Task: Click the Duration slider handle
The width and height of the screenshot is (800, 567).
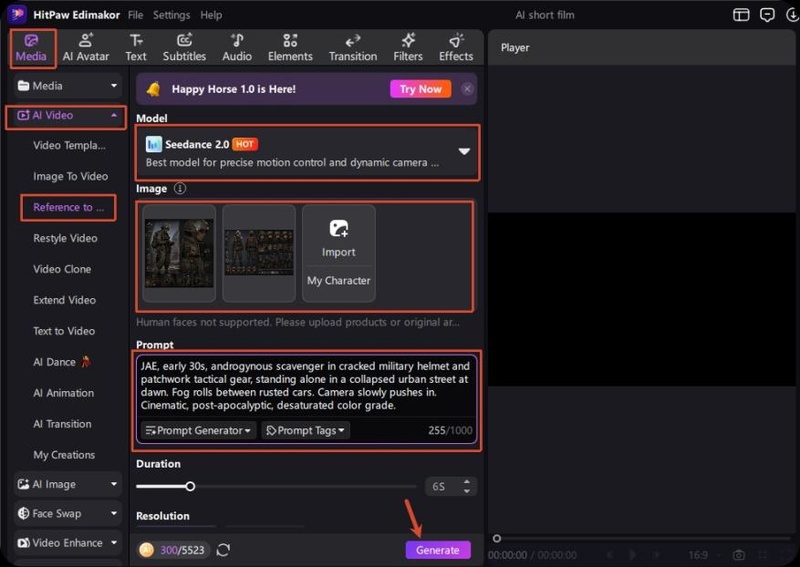Action: tap(190, 486)
